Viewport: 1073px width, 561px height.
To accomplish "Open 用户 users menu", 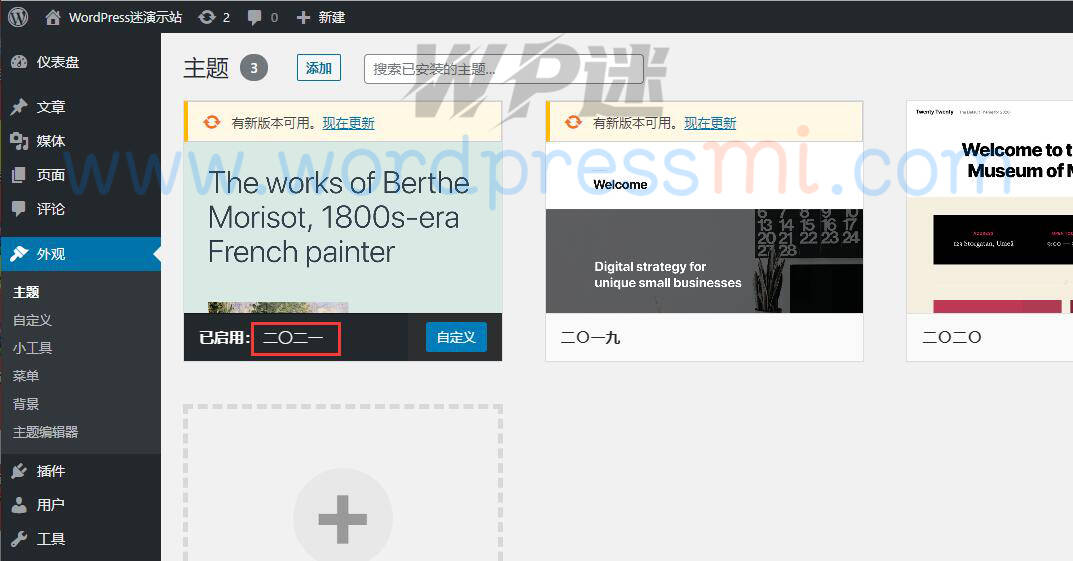I will pyautogui.click(x=50, y=505).
